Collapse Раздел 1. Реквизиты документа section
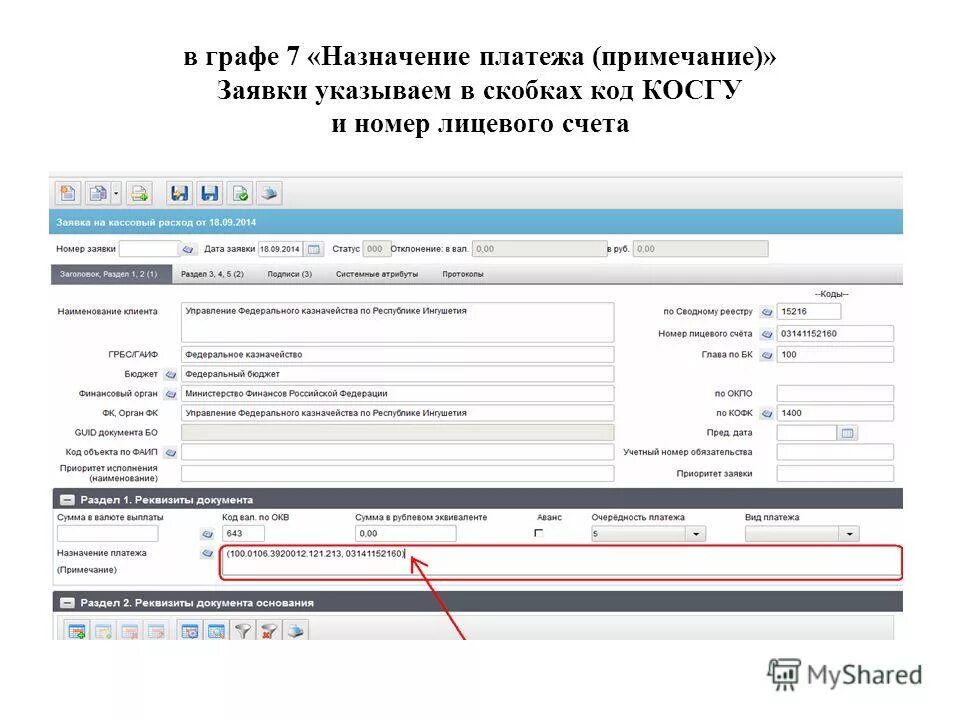This screenshot has height=720, width=960. click(66, 496)
